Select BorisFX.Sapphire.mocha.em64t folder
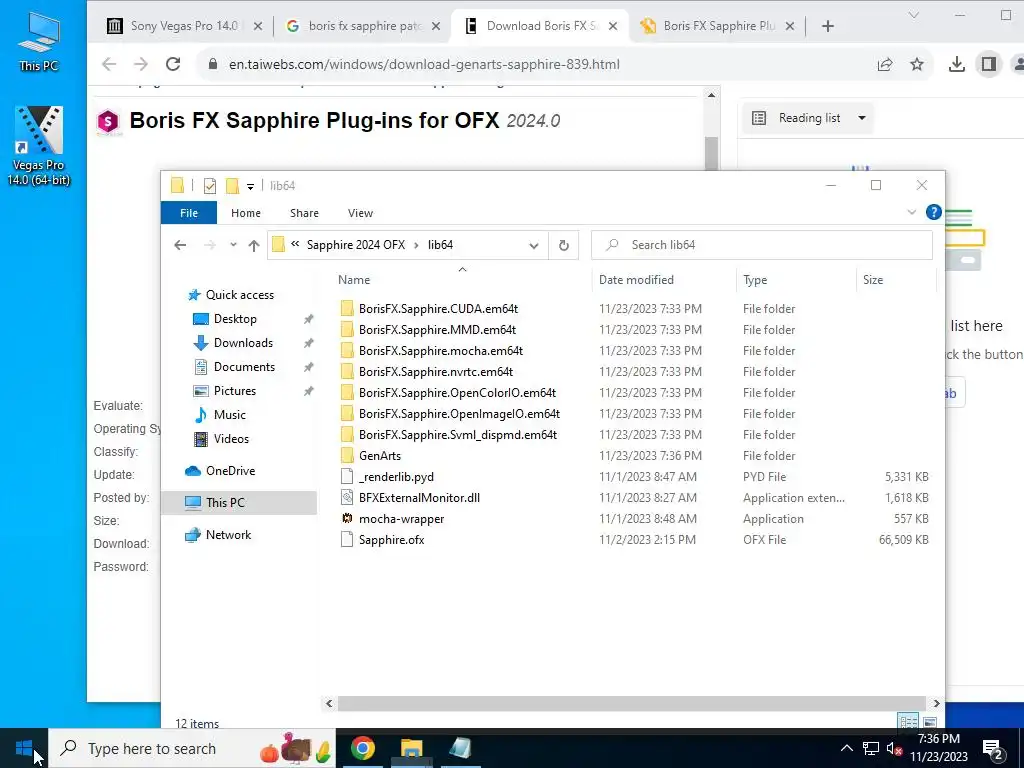 tap(441, 351)
